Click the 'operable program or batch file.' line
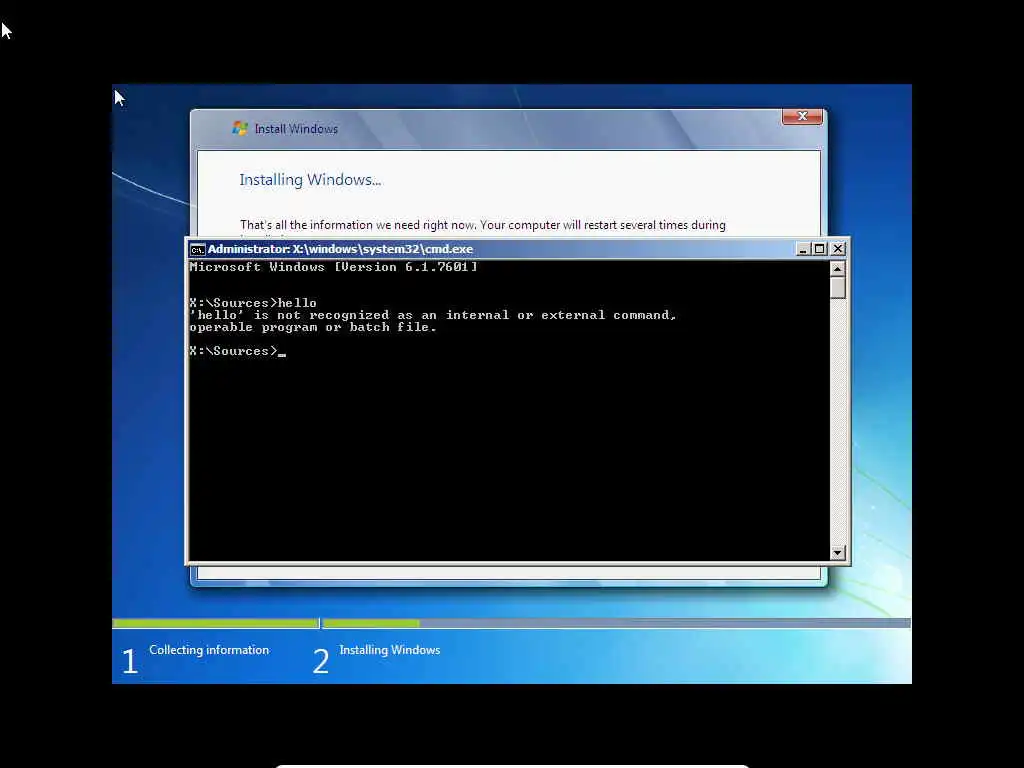This screenshot has height=768, width=1024. tap(313, 327)
